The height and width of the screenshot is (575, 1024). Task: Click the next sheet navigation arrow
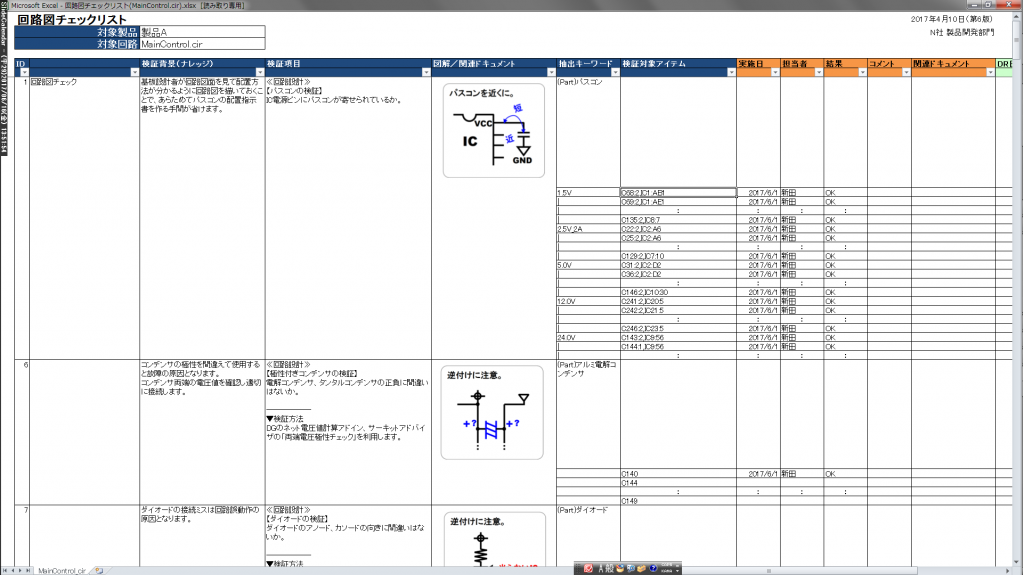[x=21, y=570]
